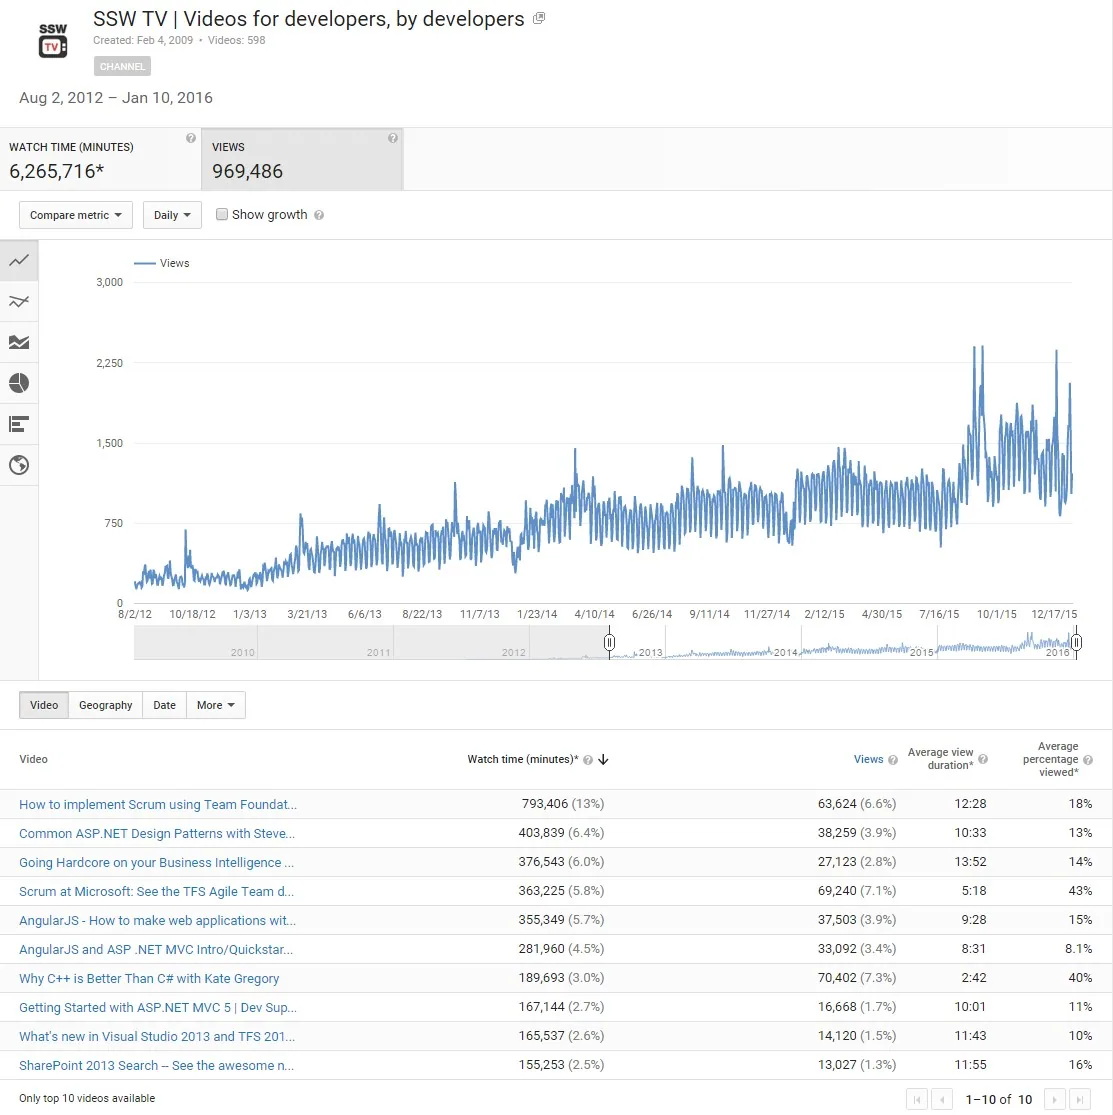Screen dimensions: 1113x1115
Task: Switch to multi-line chart view icon
Action: 19,302
